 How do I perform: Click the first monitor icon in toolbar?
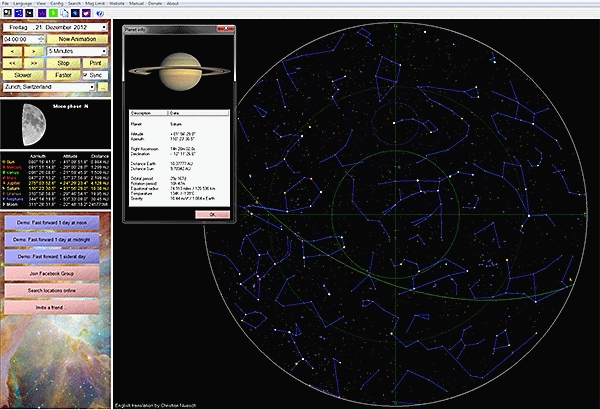pyautogui.click(x=6, y=13)
